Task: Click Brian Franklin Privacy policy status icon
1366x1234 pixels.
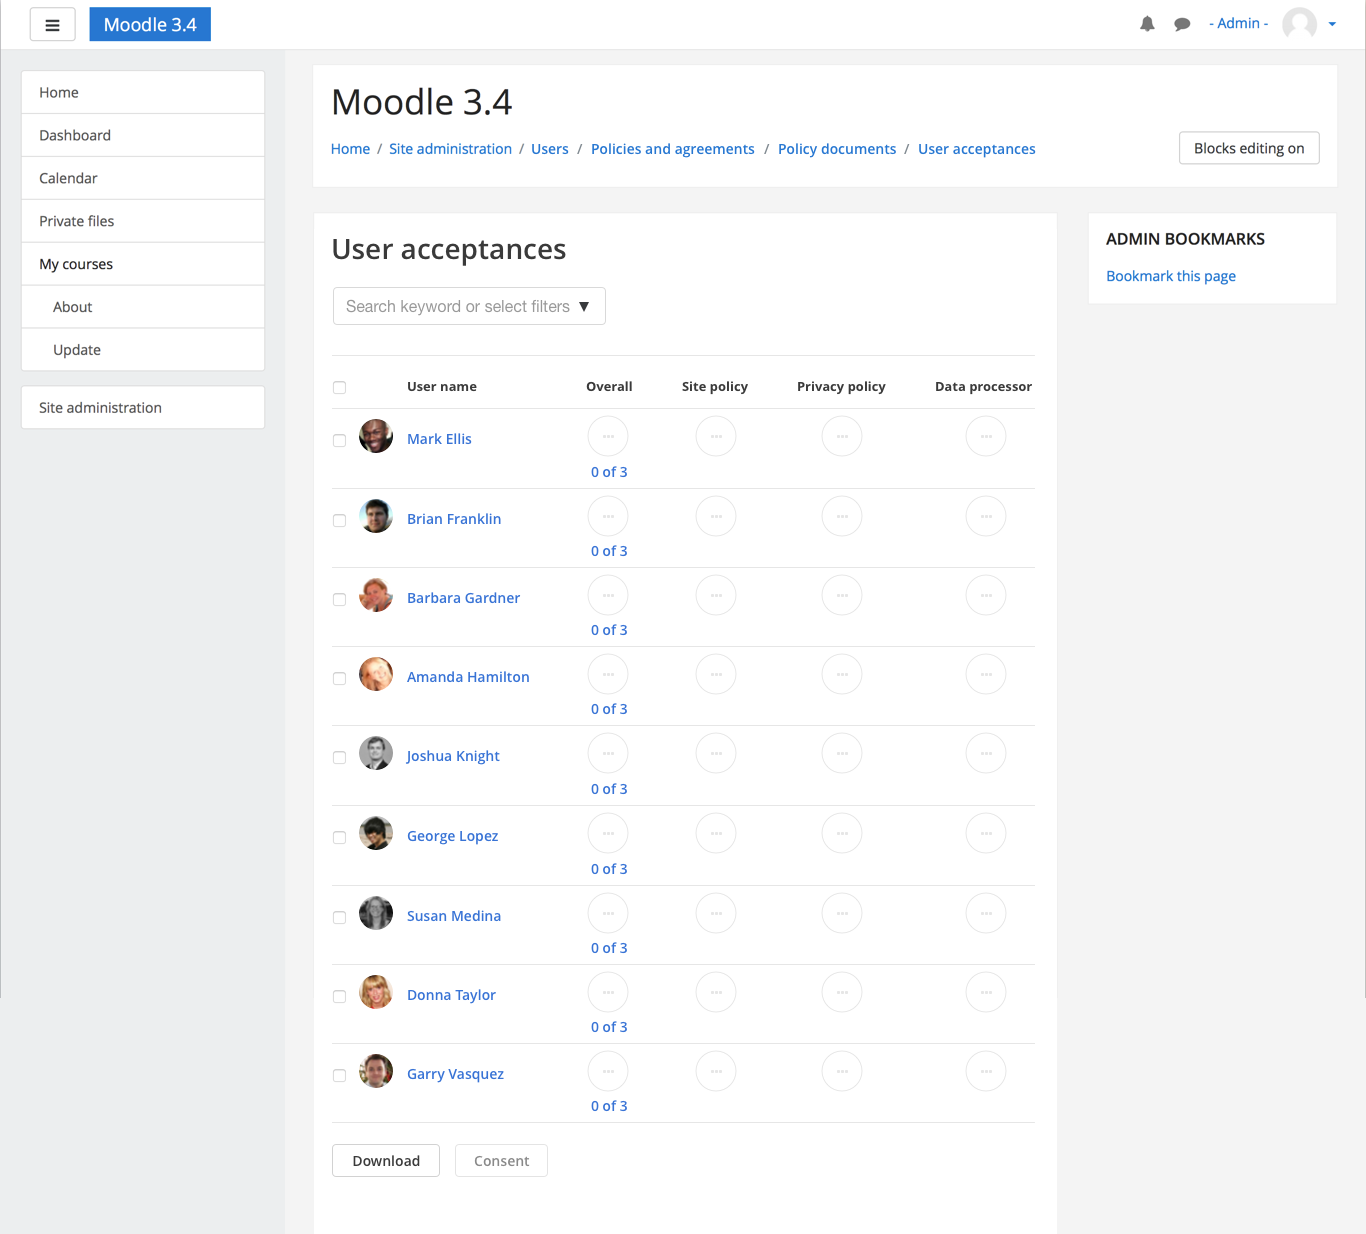Action: (842, 516)
